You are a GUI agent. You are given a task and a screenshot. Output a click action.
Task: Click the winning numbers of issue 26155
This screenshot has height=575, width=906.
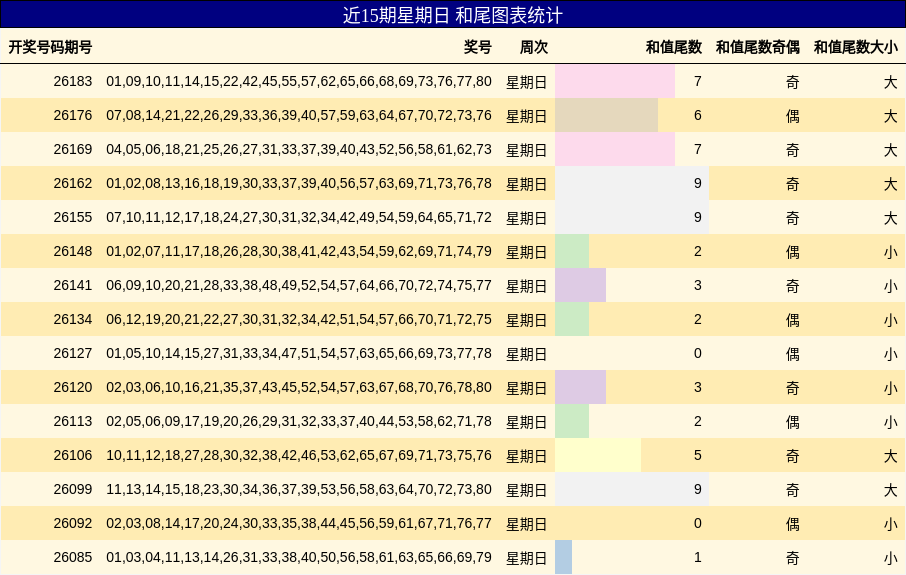299,218
